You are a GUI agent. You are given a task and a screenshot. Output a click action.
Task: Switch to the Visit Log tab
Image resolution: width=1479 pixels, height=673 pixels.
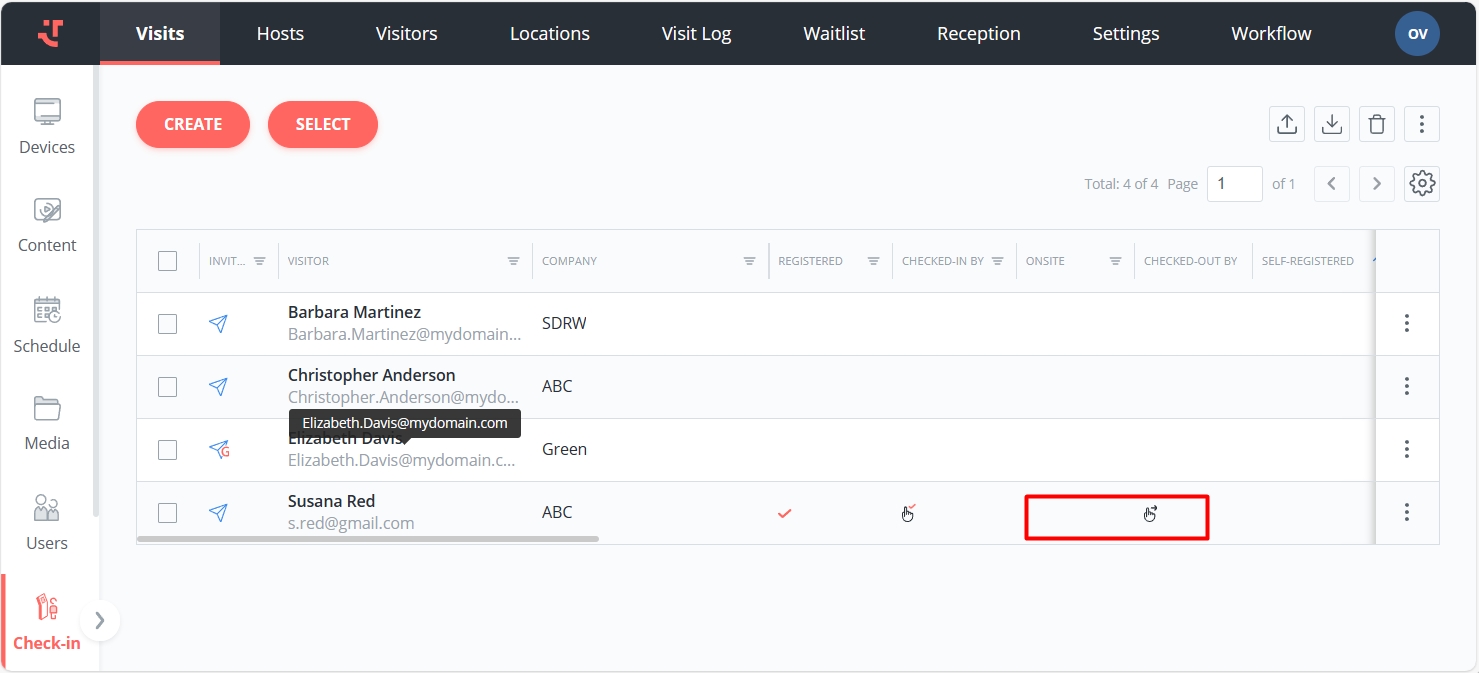696,33
